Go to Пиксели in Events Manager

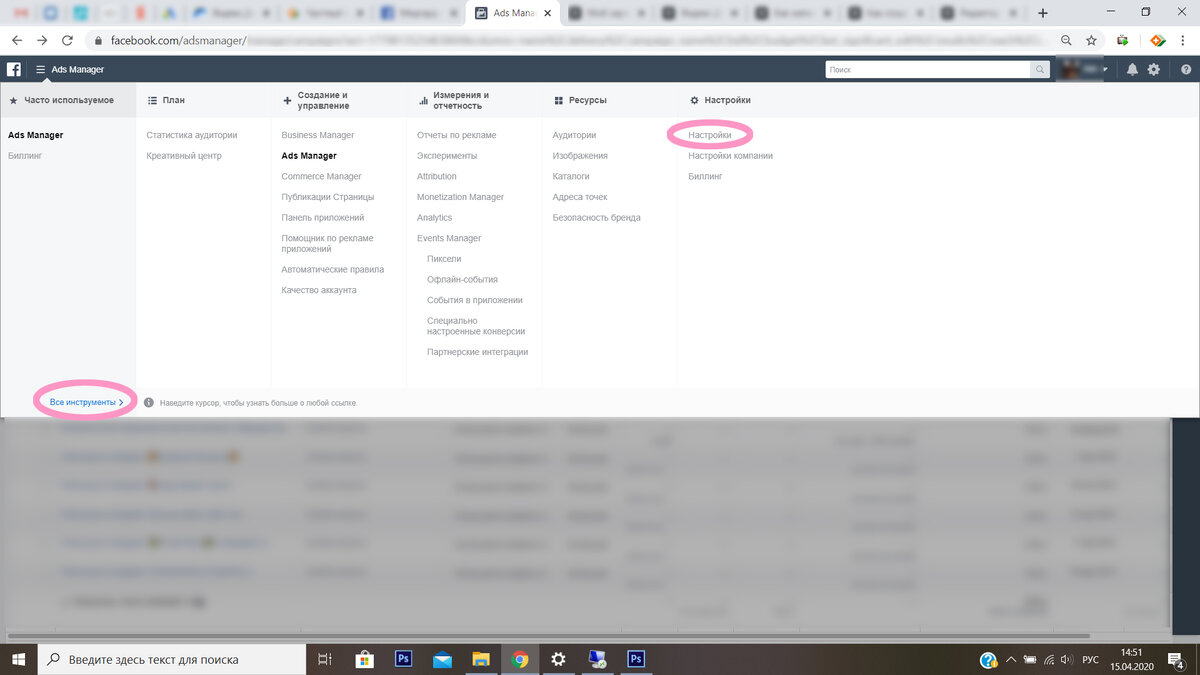click(444, 259)
